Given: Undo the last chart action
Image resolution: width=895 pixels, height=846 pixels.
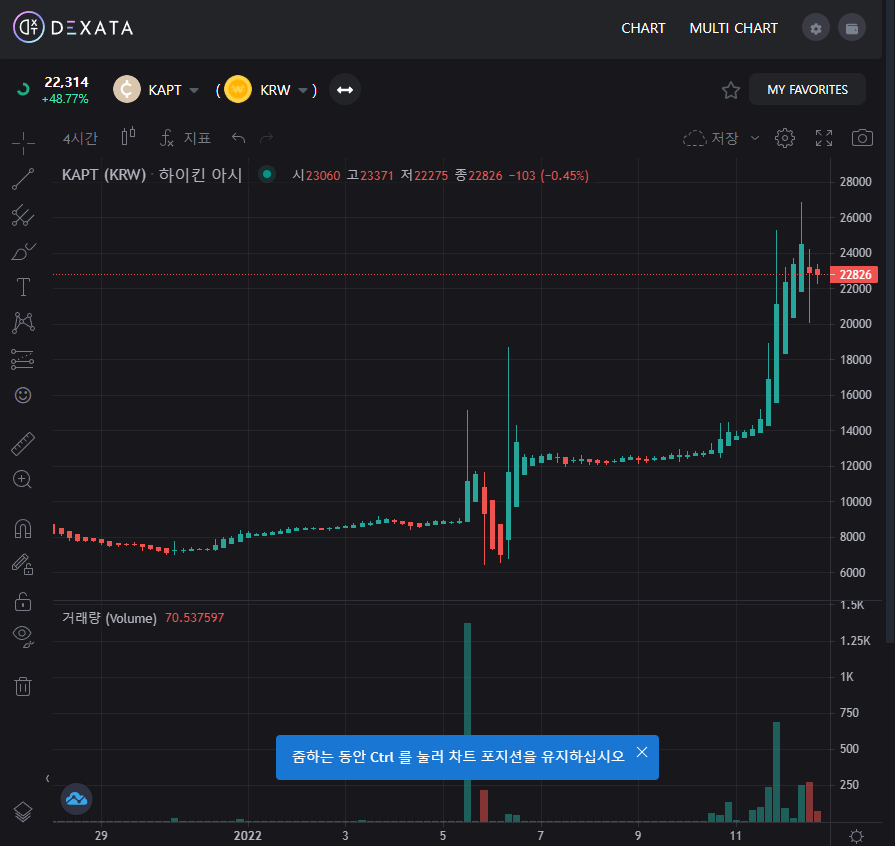Looking at the screenshot, I should coord(239,138).
